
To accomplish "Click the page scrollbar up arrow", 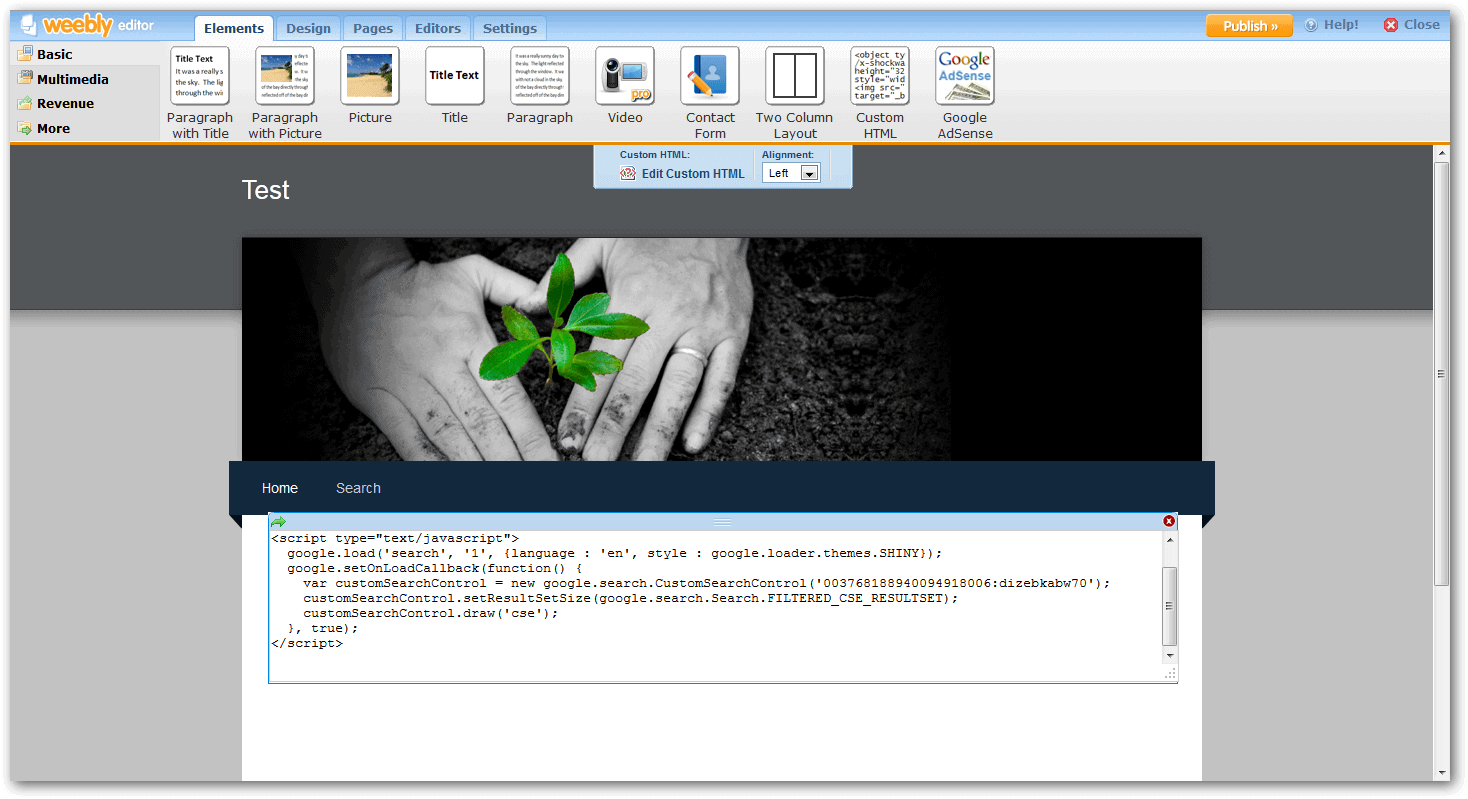I will click(1441, 153).
